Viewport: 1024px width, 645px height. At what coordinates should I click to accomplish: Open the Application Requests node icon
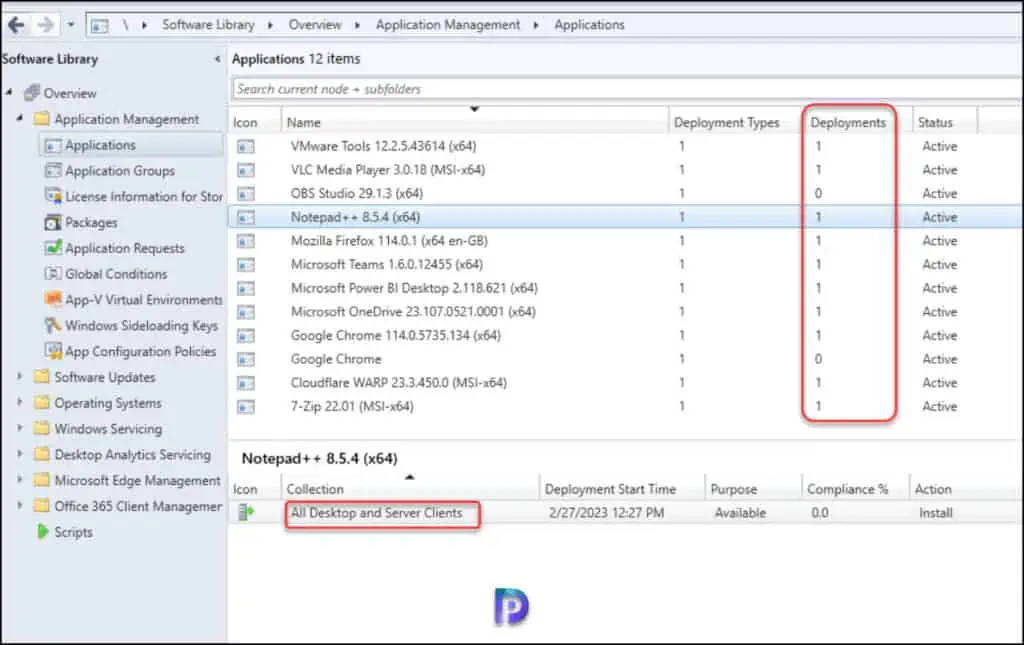[52, 247]
